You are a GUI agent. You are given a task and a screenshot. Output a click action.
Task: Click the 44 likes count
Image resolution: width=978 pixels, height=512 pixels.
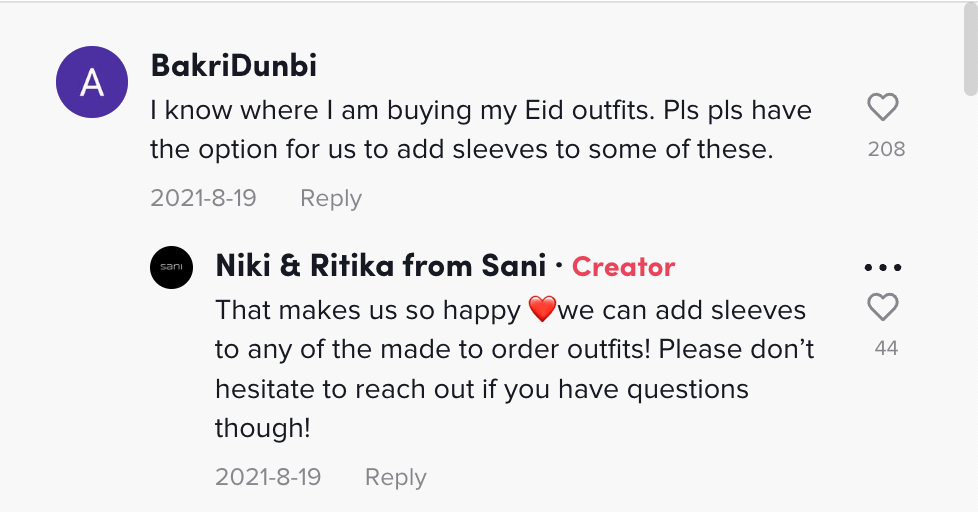[885, 348]
